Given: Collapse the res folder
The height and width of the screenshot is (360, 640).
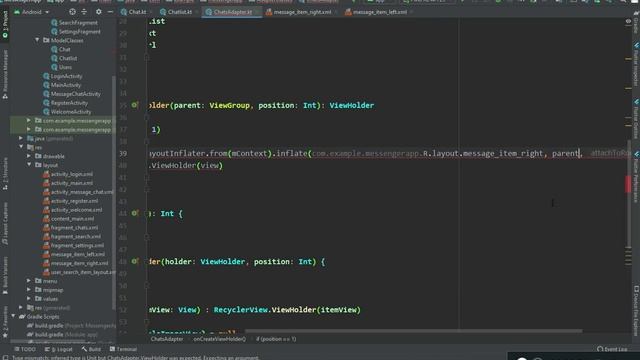Looking at the screenshot, I should 21,147.
